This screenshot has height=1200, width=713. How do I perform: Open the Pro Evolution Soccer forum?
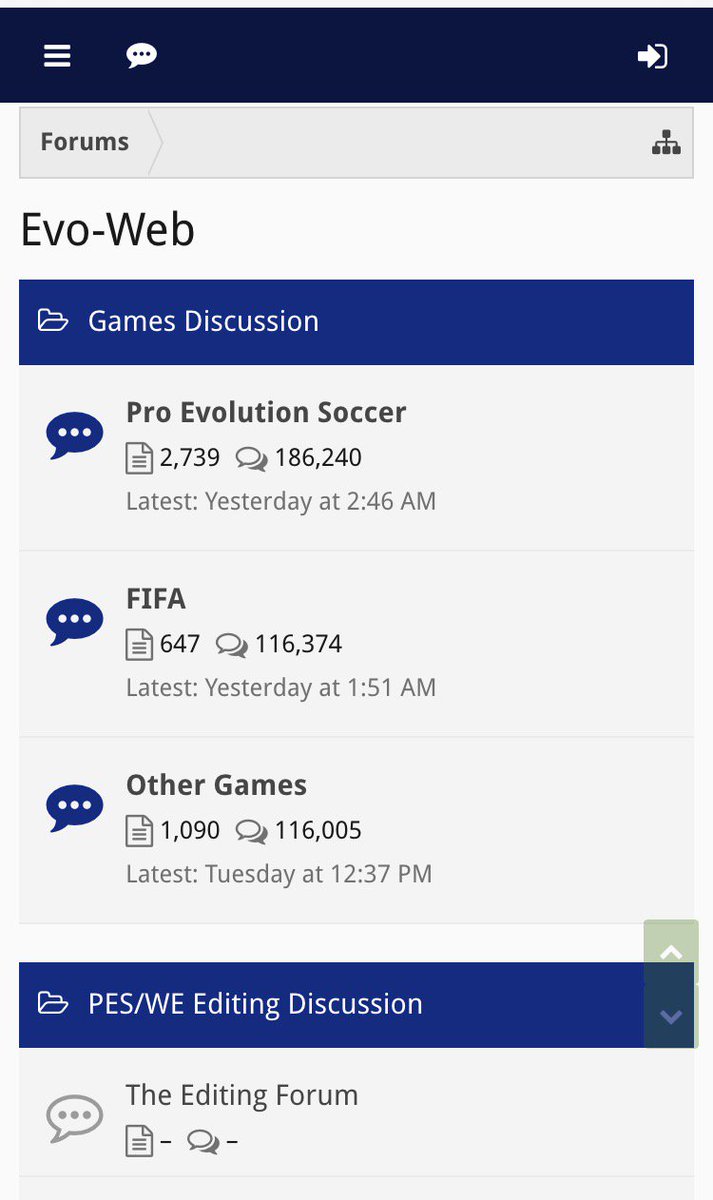(266, 412)
